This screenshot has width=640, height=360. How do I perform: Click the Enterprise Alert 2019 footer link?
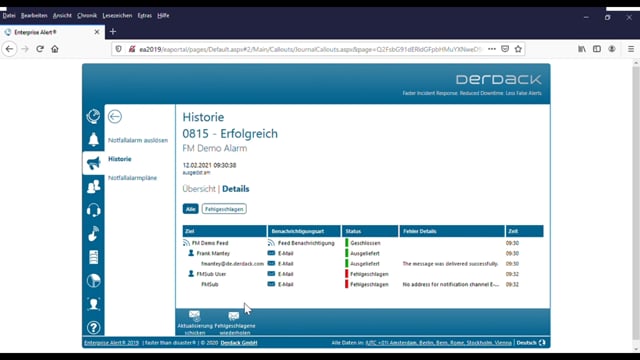pos(111,343)
